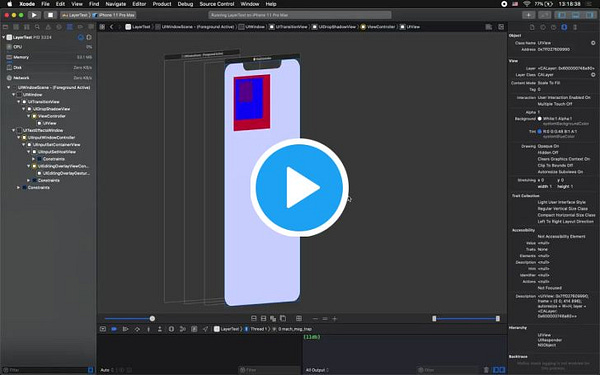
Task: Click the Debug Memory Graph icon in debug bar
Action: tap(183, 329)
